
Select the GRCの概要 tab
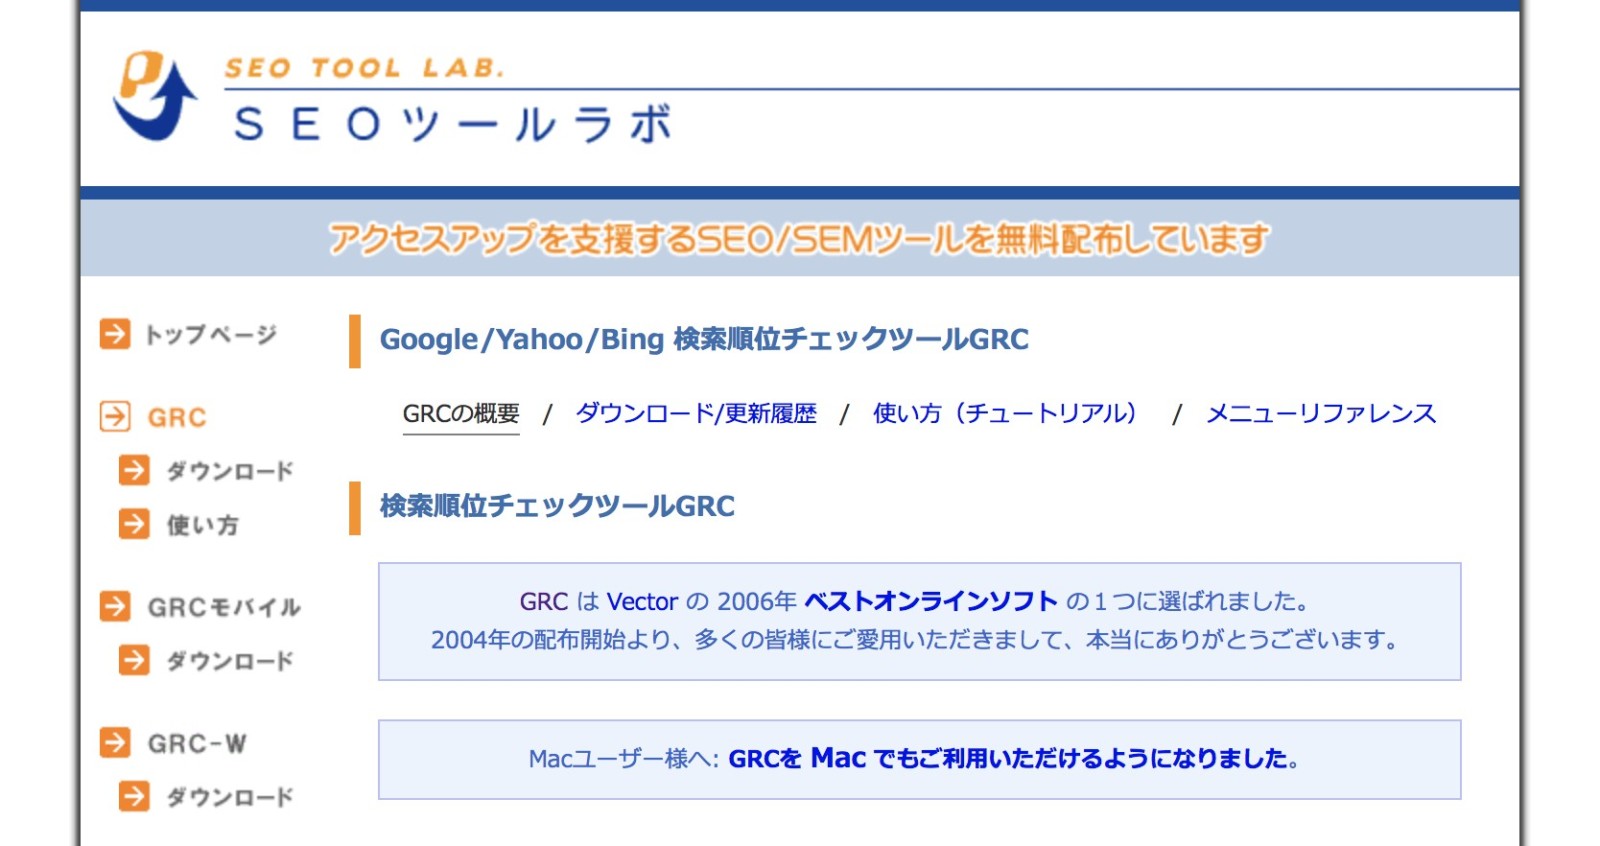(x=461, y=414)
